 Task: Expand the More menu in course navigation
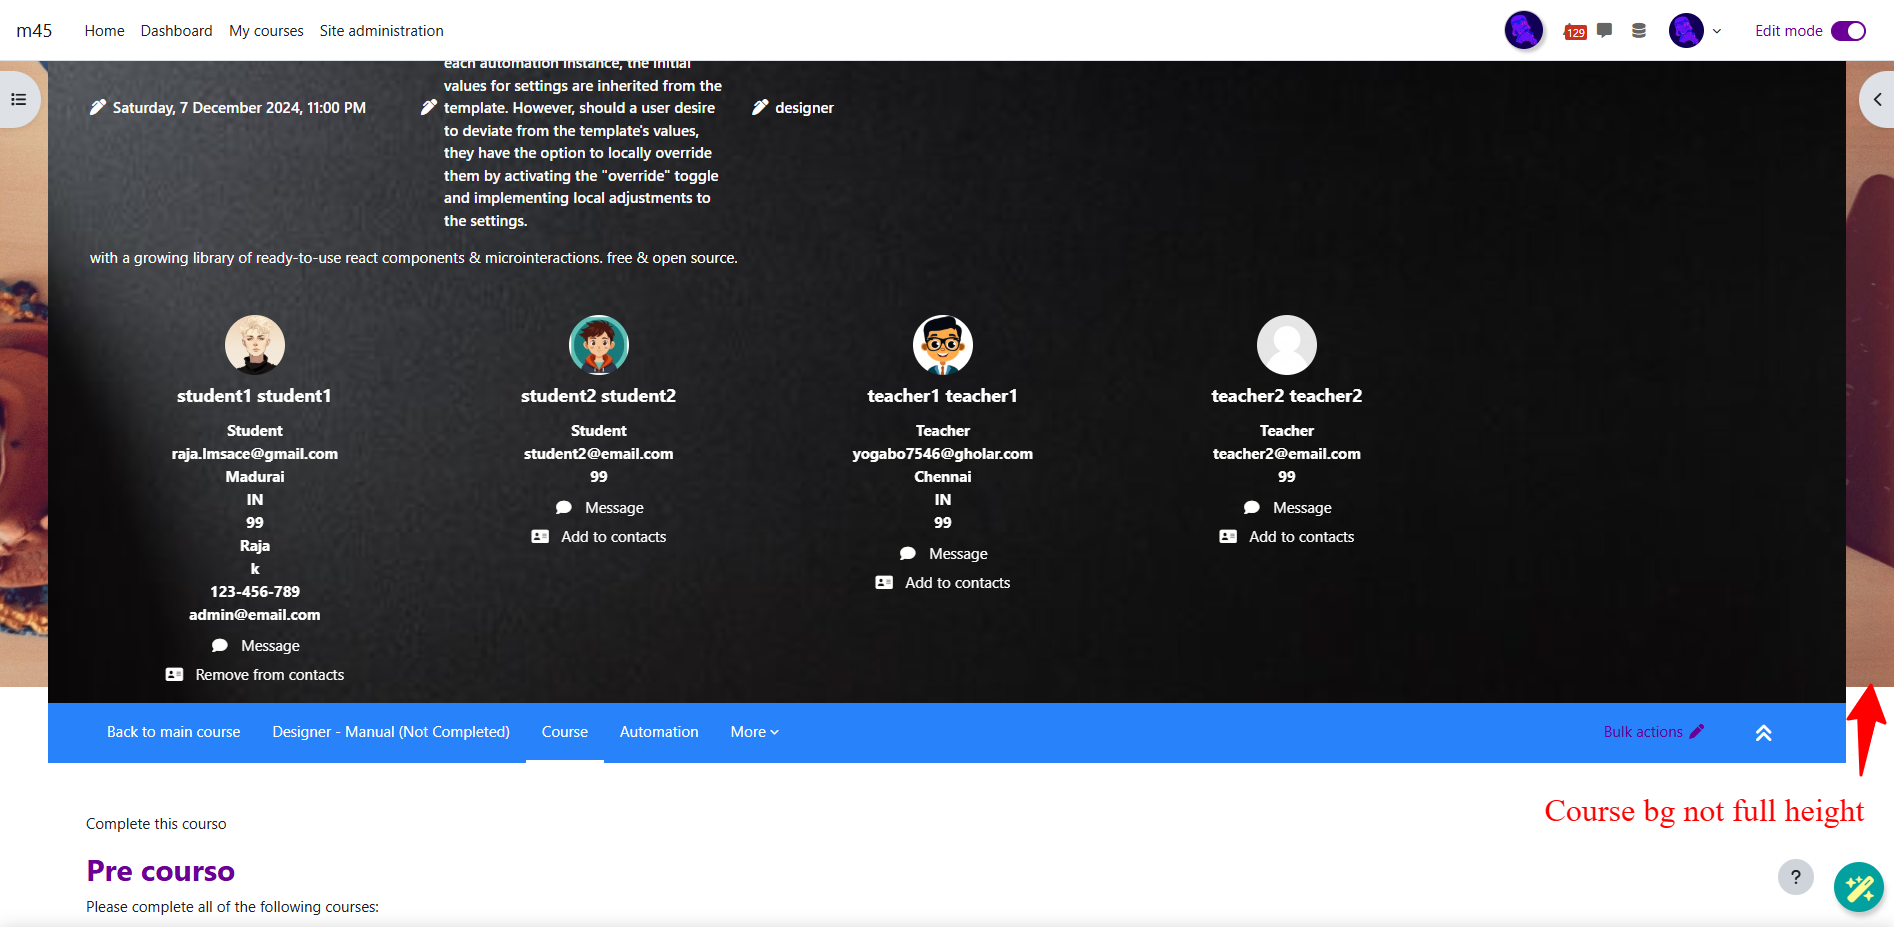coord(754,732)
